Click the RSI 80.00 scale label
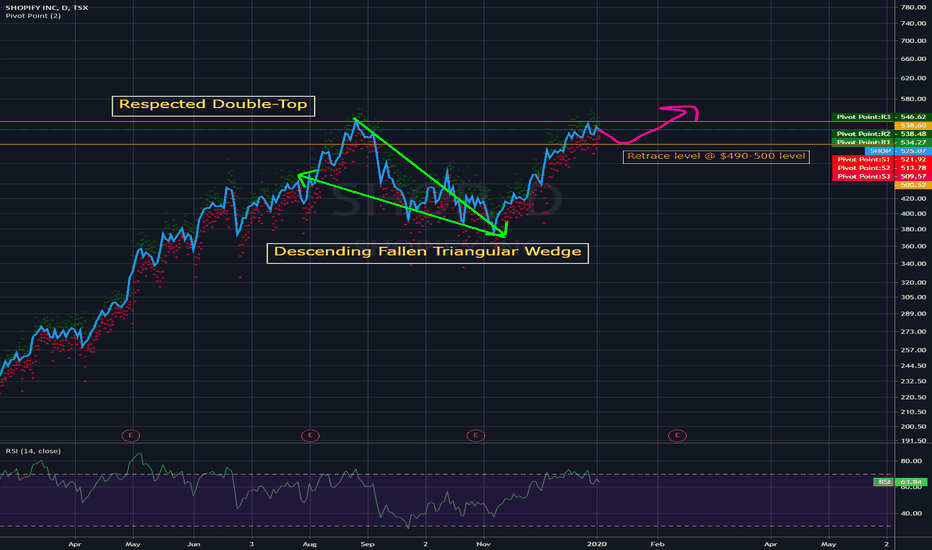The image size is (932, 550). coord(911,461)
